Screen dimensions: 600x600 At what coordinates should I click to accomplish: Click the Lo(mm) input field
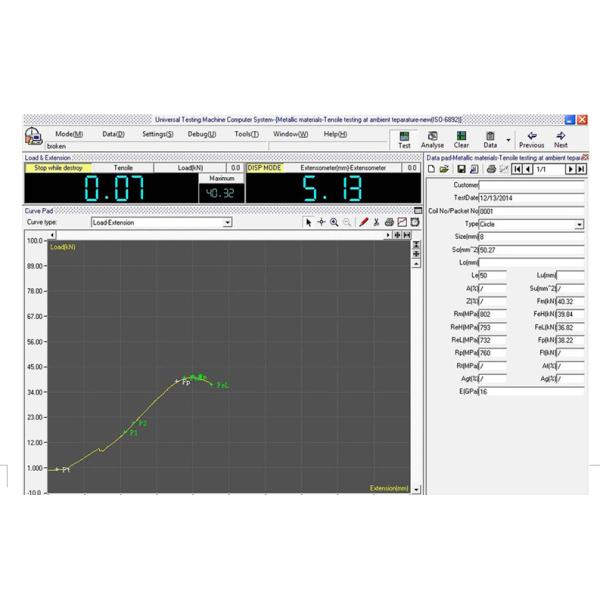(x=531, y=263)
